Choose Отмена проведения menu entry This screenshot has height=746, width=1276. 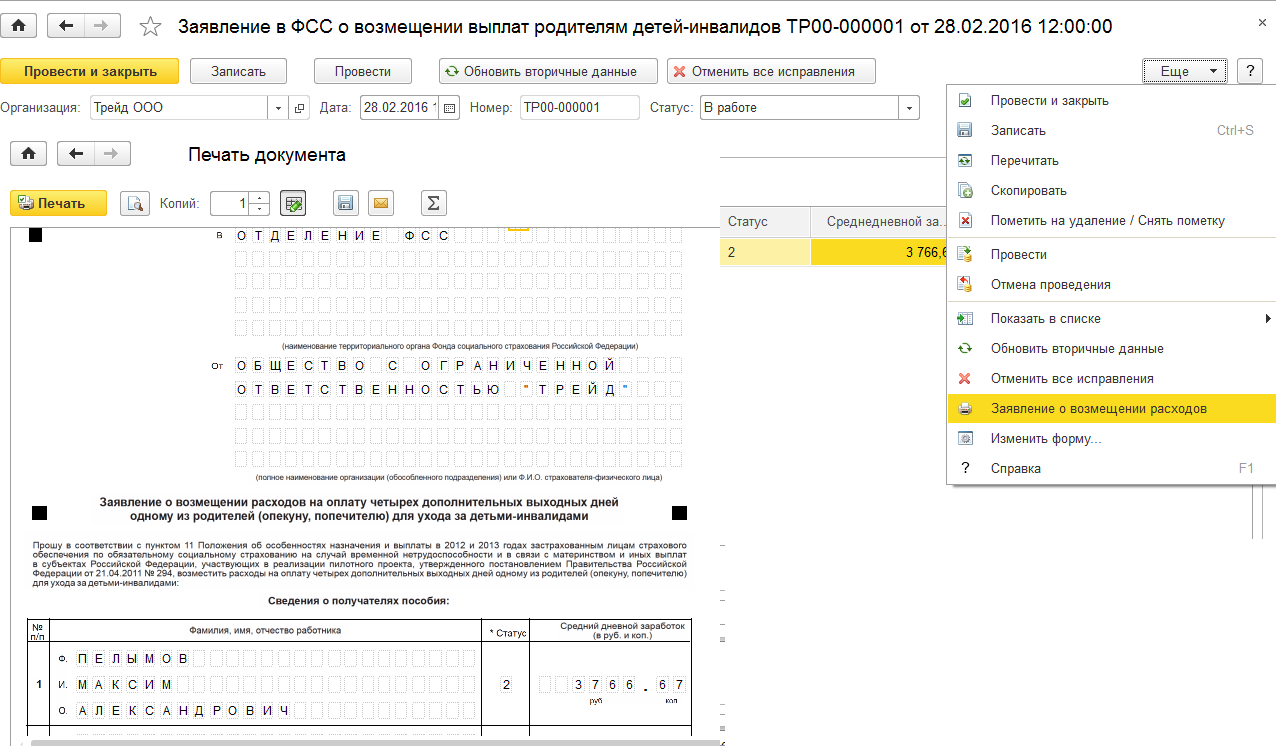tap(1111, 285)
